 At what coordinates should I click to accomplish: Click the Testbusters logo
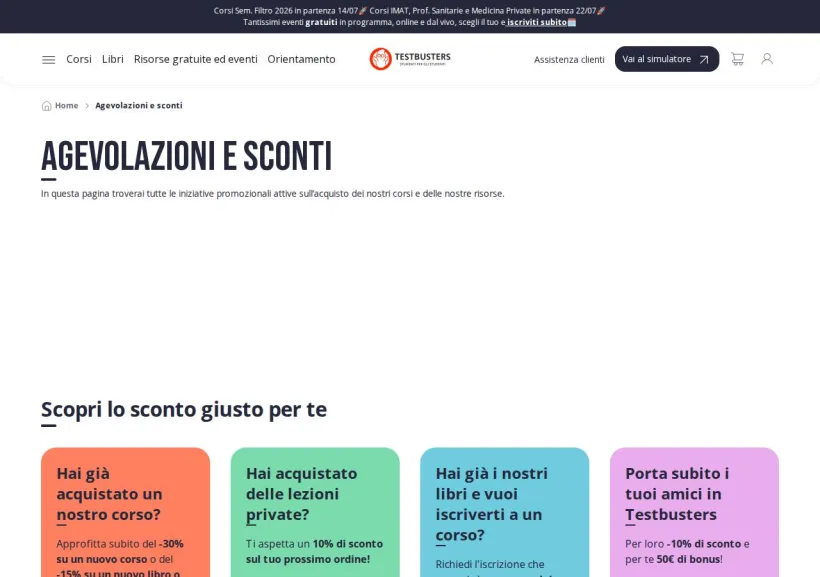point(410,59)
